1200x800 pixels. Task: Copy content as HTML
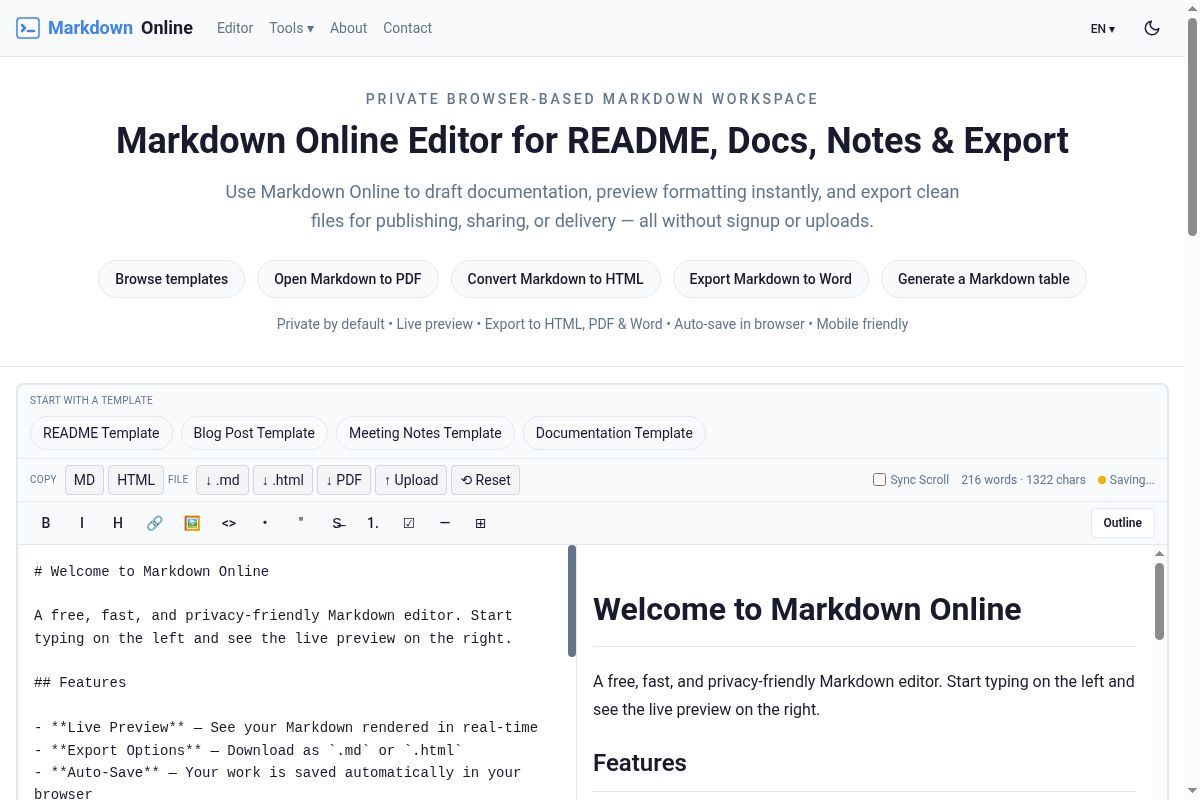coord(136,480)
